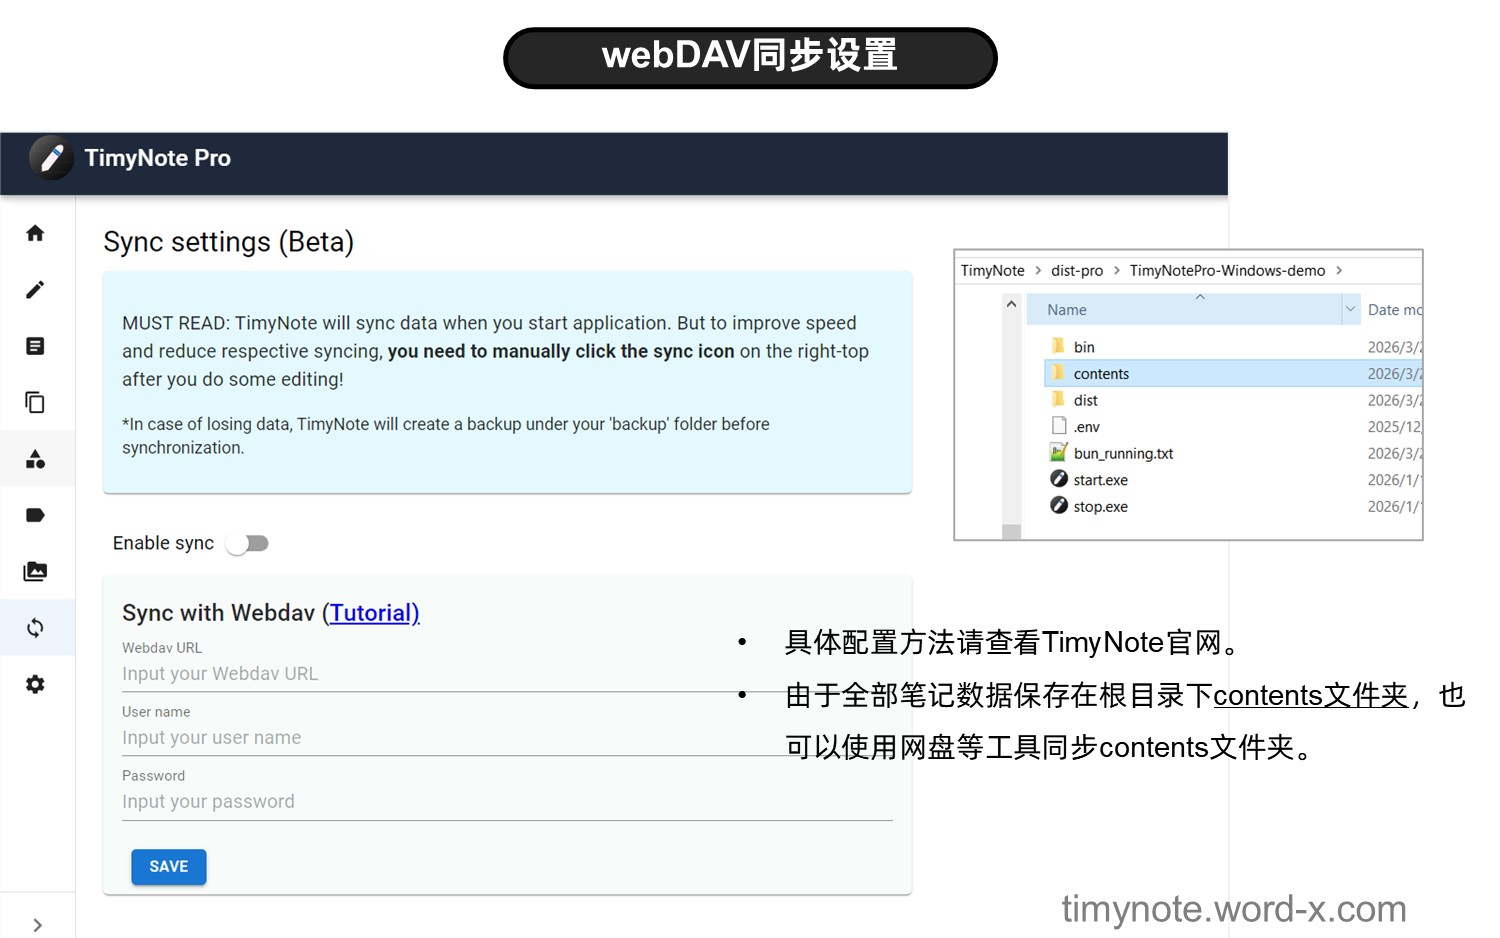The image size is (1500, 938).
Task: Click the file list scrollbar up arrow
Action: 1011,304
